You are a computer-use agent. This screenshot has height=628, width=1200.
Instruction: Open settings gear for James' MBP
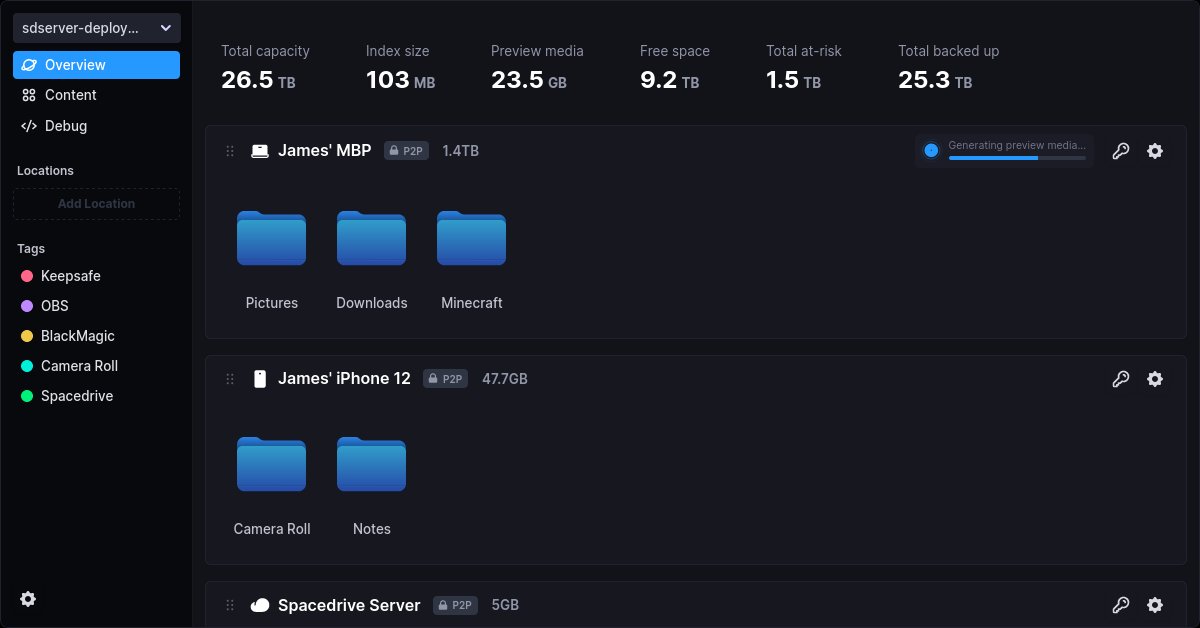[x=1155, y=151]
